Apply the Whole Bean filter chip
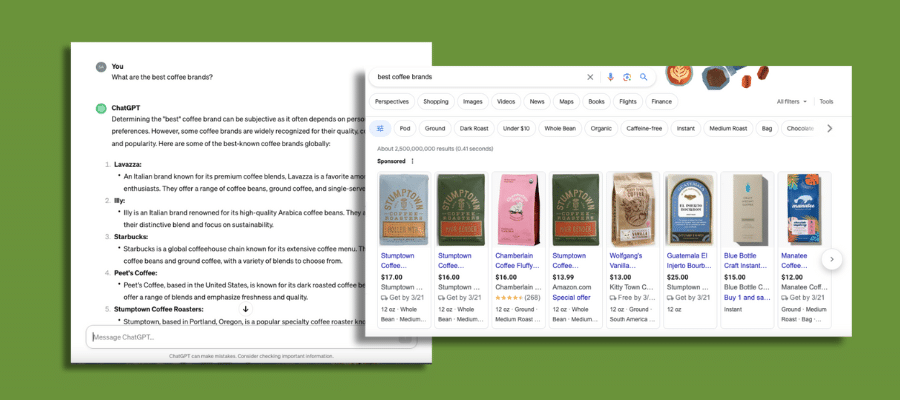The width and height of the screenshot is (900, 400). point(560,129)
